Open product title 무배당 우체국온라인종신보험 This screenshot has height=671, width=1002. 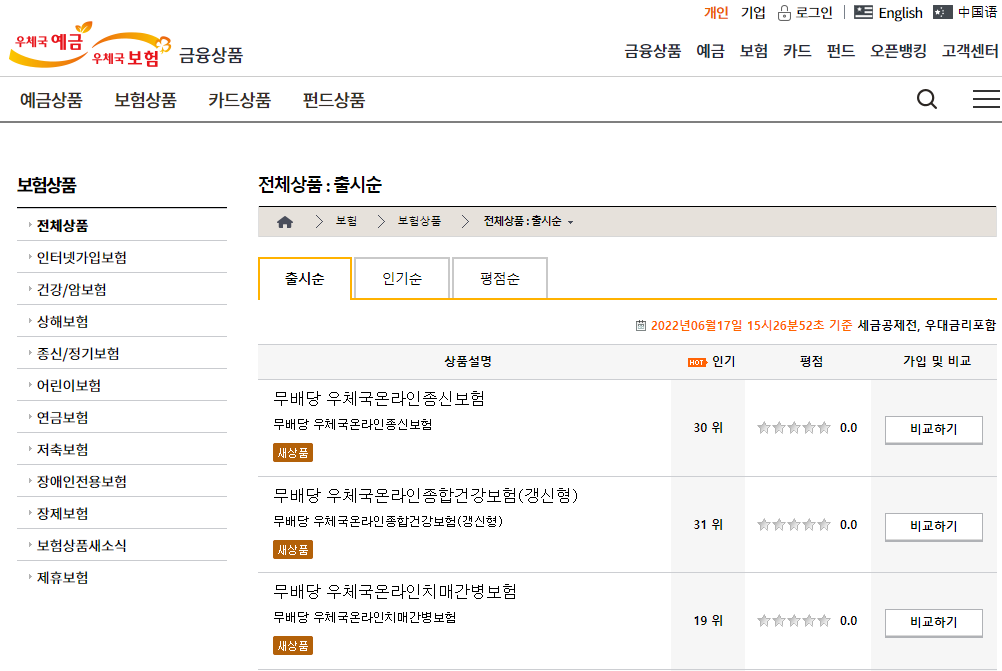pyautogui.click(x=379, y=399)
